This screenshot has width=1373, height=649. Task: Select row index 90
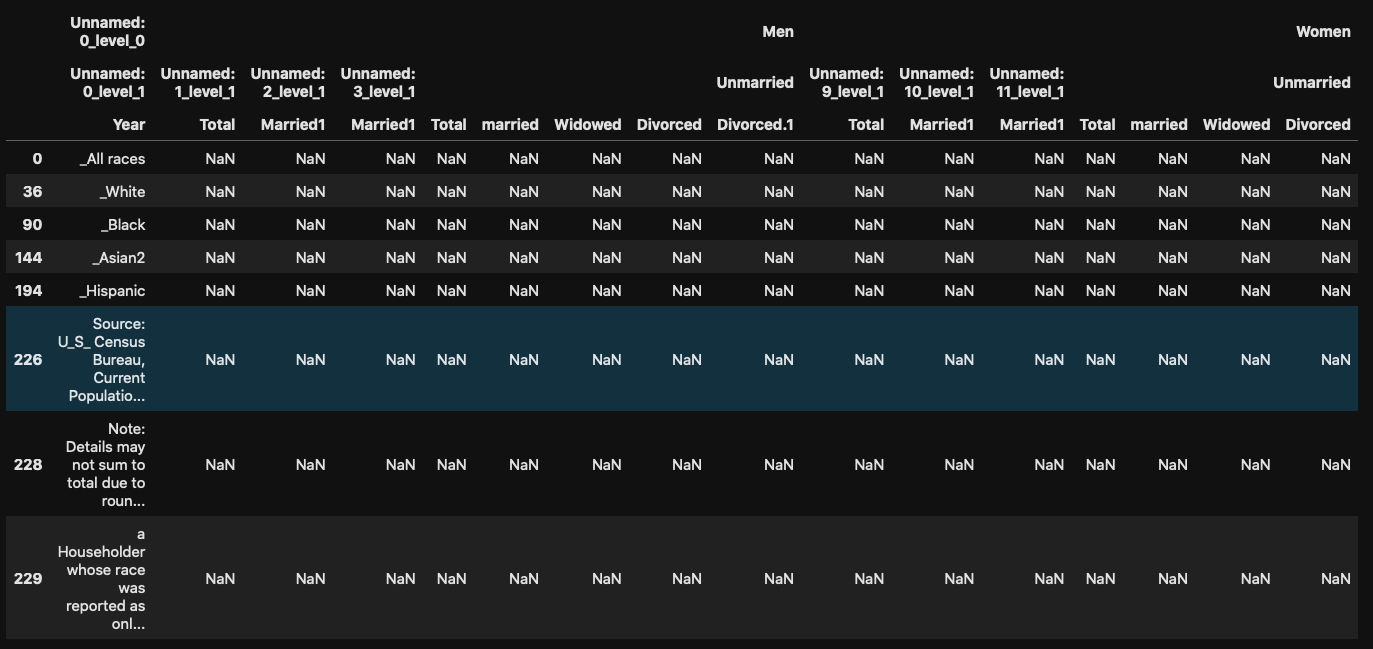33,224
